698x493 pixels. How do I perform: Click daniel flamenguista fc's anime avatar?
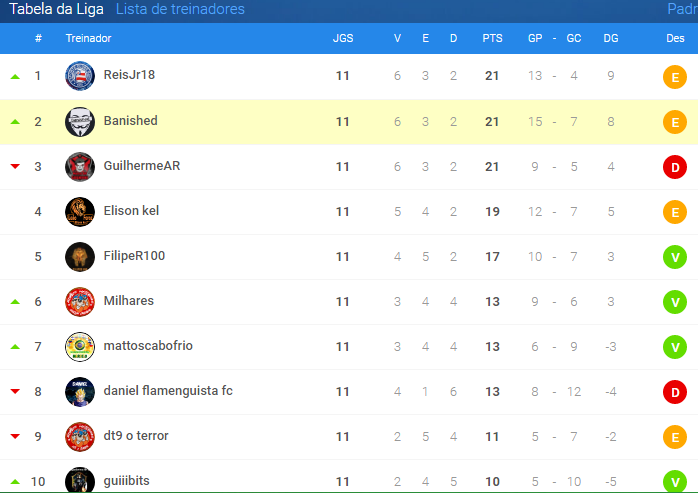coord(80,392)
